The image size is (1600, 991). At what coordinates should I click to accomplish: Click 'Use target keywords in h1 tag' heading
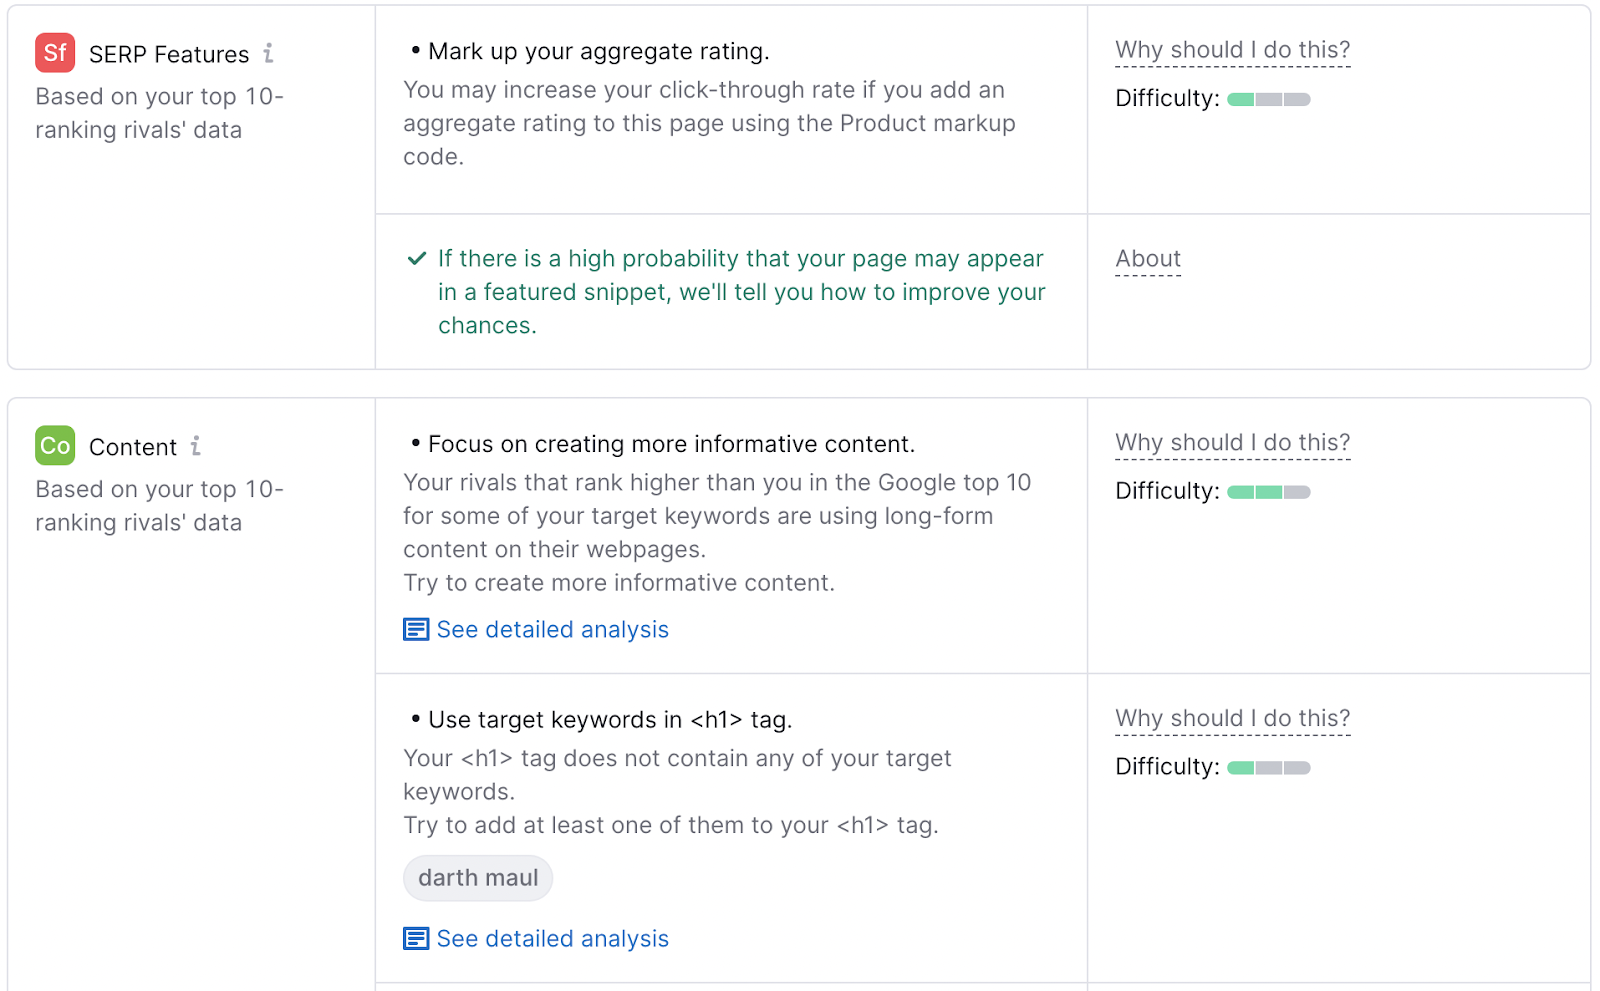tap(609, 719)
